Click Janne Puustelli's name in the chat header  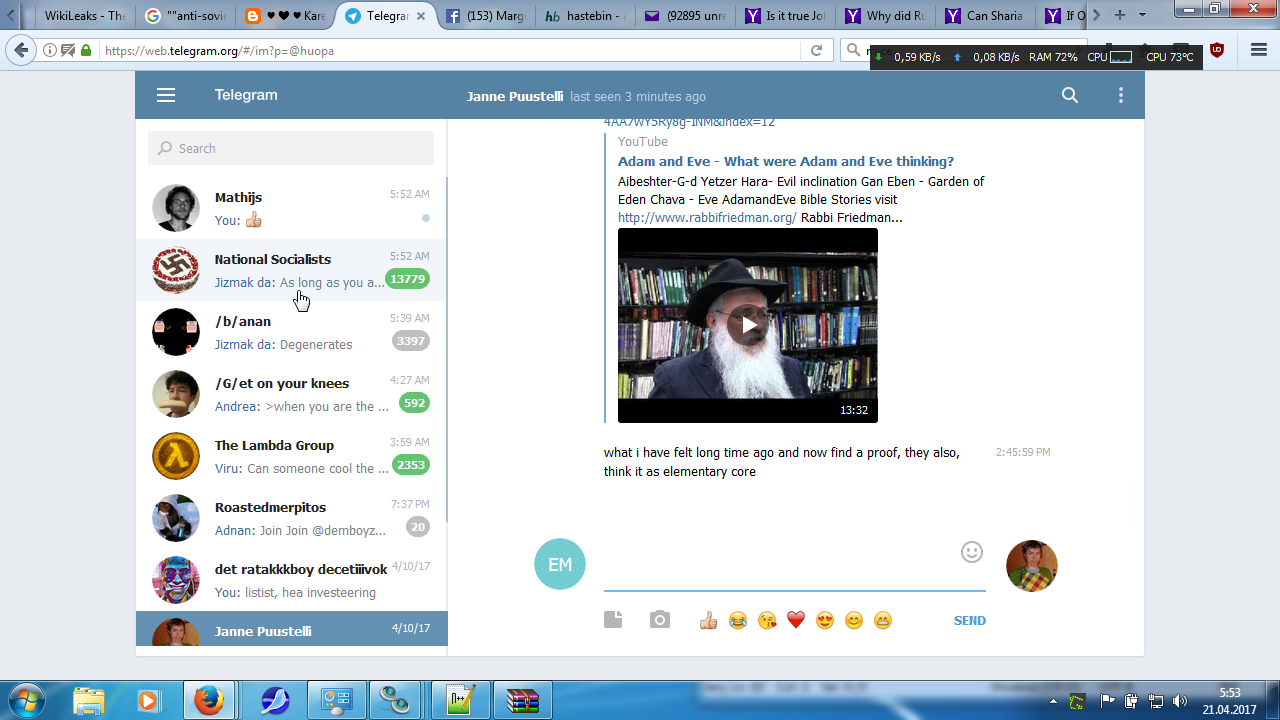[x=515, y=96]
